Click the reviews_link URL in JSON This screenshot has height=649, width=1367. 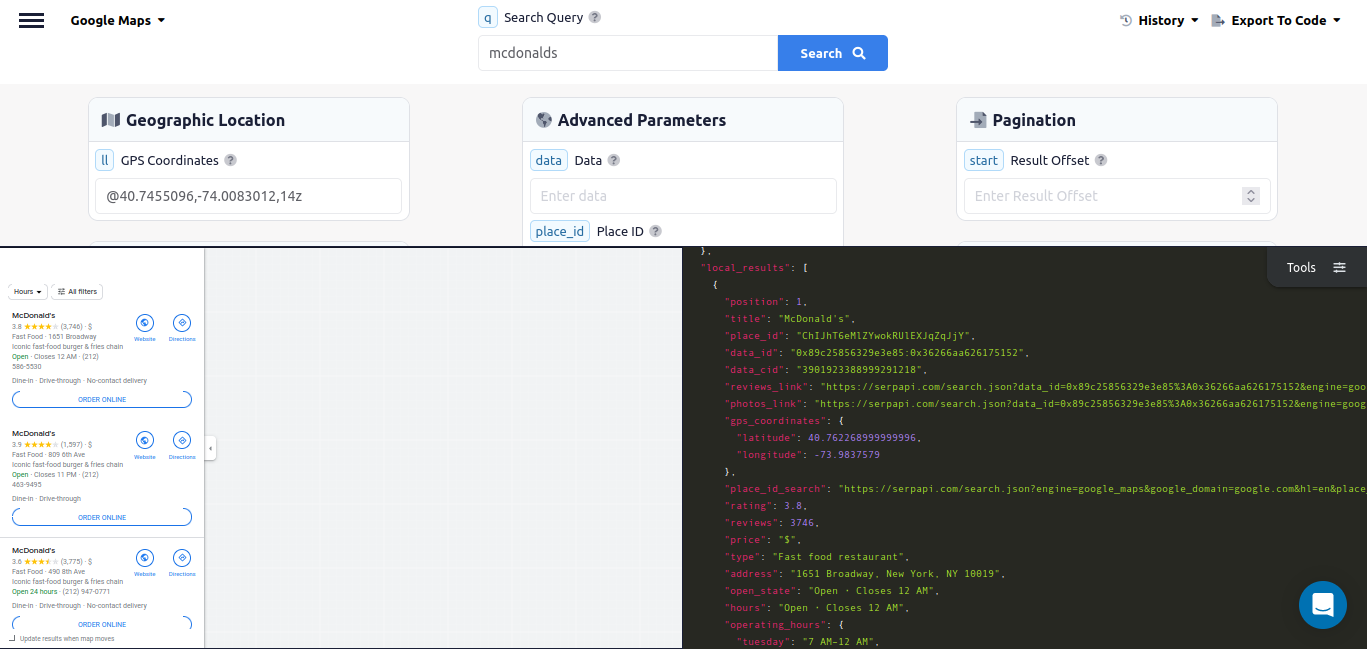pyautogui.click(x=1093, y=386)
